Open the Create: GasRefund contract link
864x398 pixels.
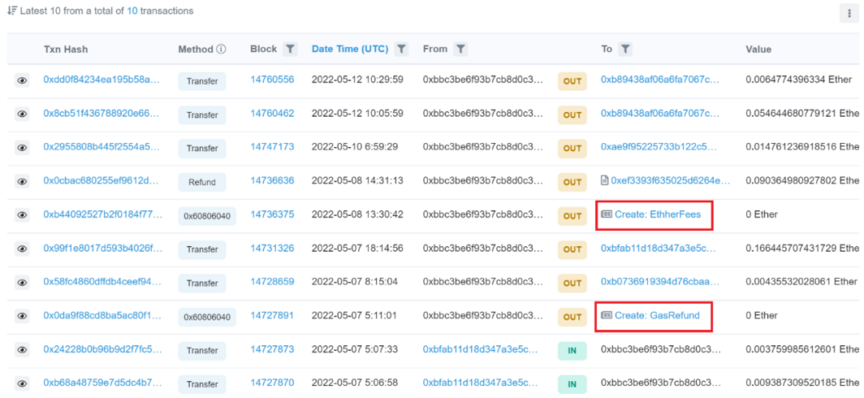pyautogui.click(x=657, y=315)
